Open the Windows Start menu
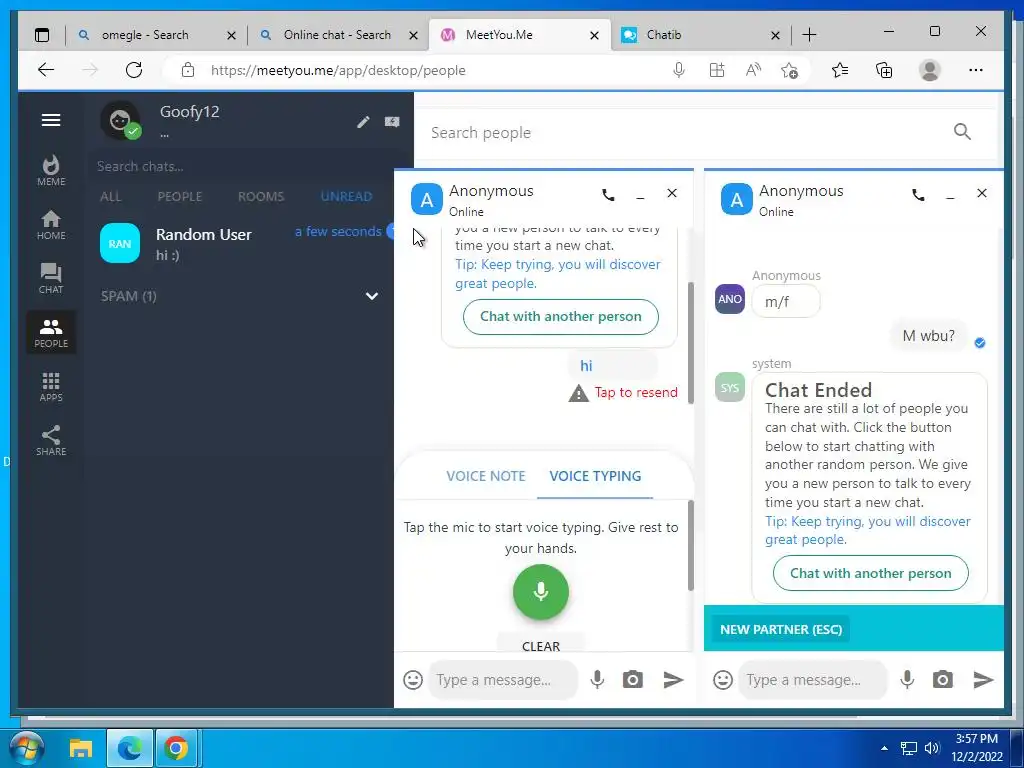The image size is (1024, 768). [x=27, y=748]
